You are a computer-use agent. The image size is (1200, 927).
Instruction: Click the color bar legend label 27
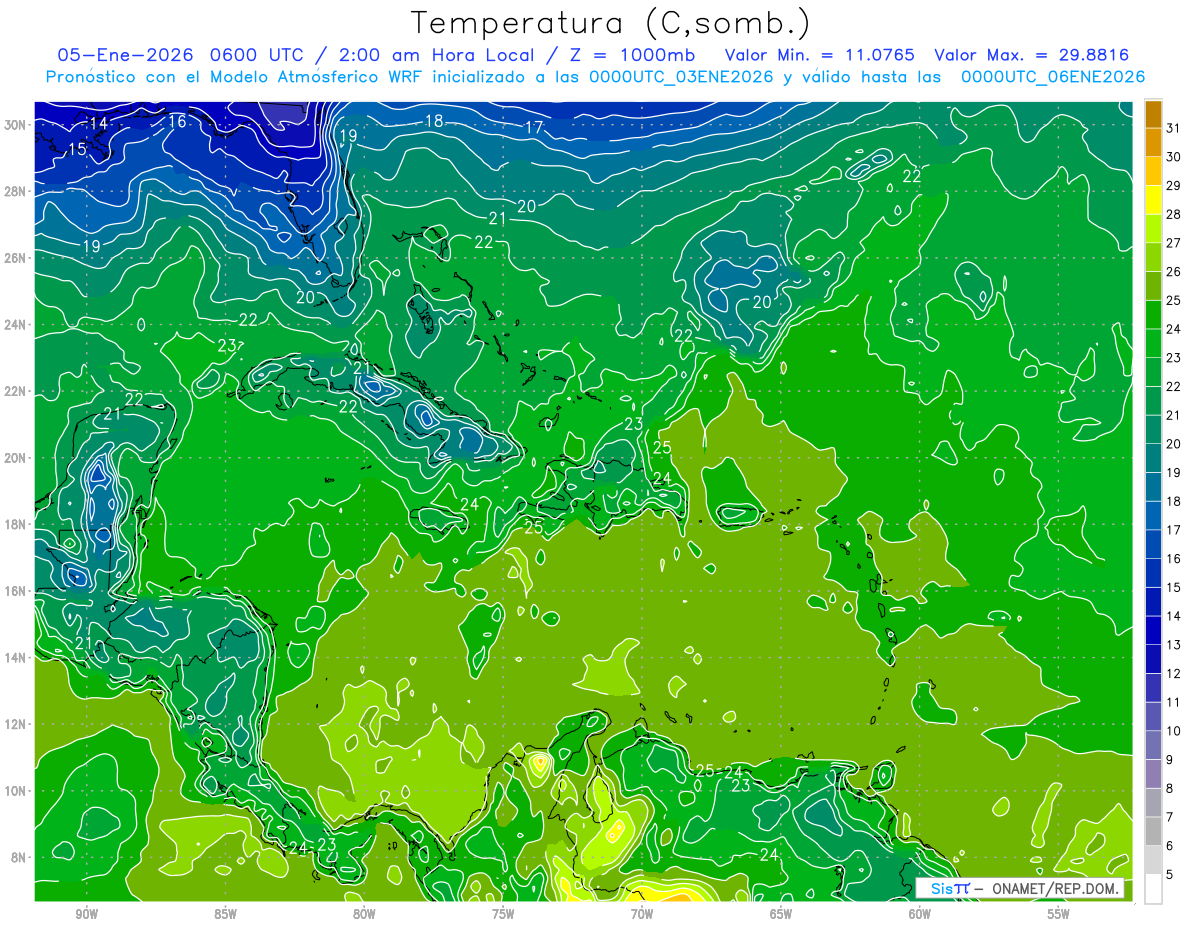point(1174,243)
